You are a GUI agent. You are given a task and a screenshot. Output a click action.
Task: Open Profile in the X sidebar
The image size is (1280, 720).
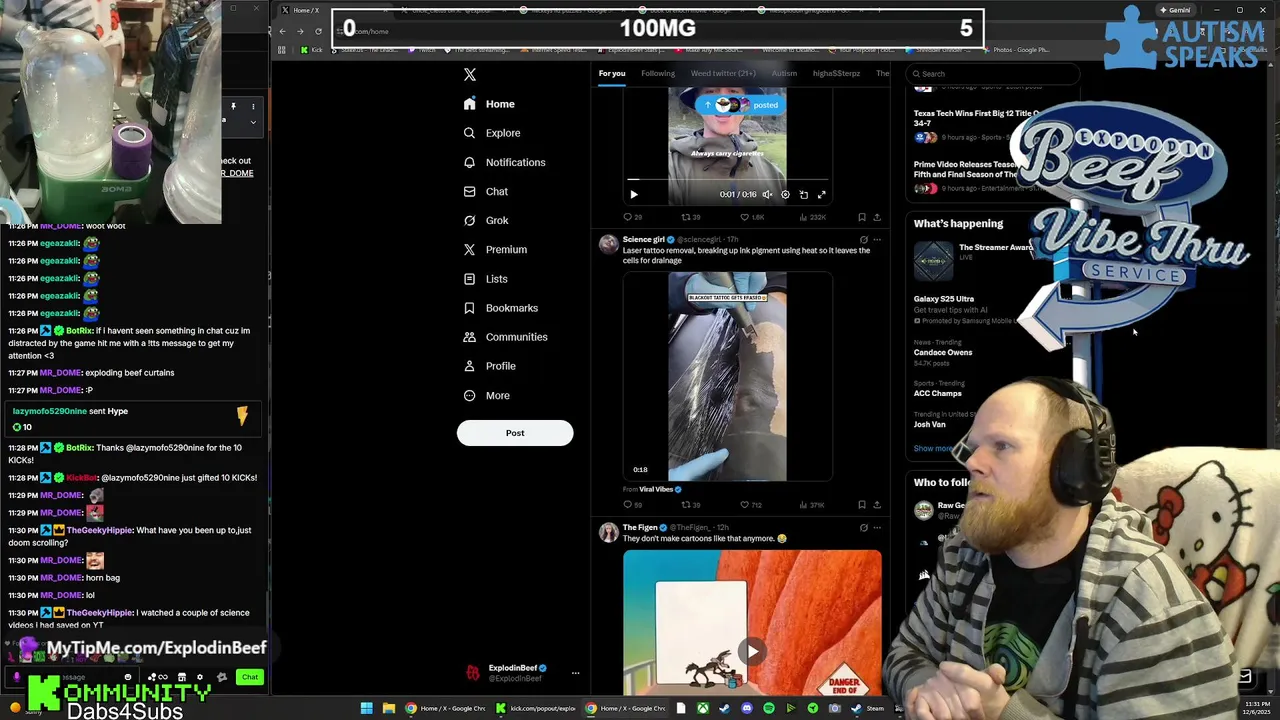[490, 366]
